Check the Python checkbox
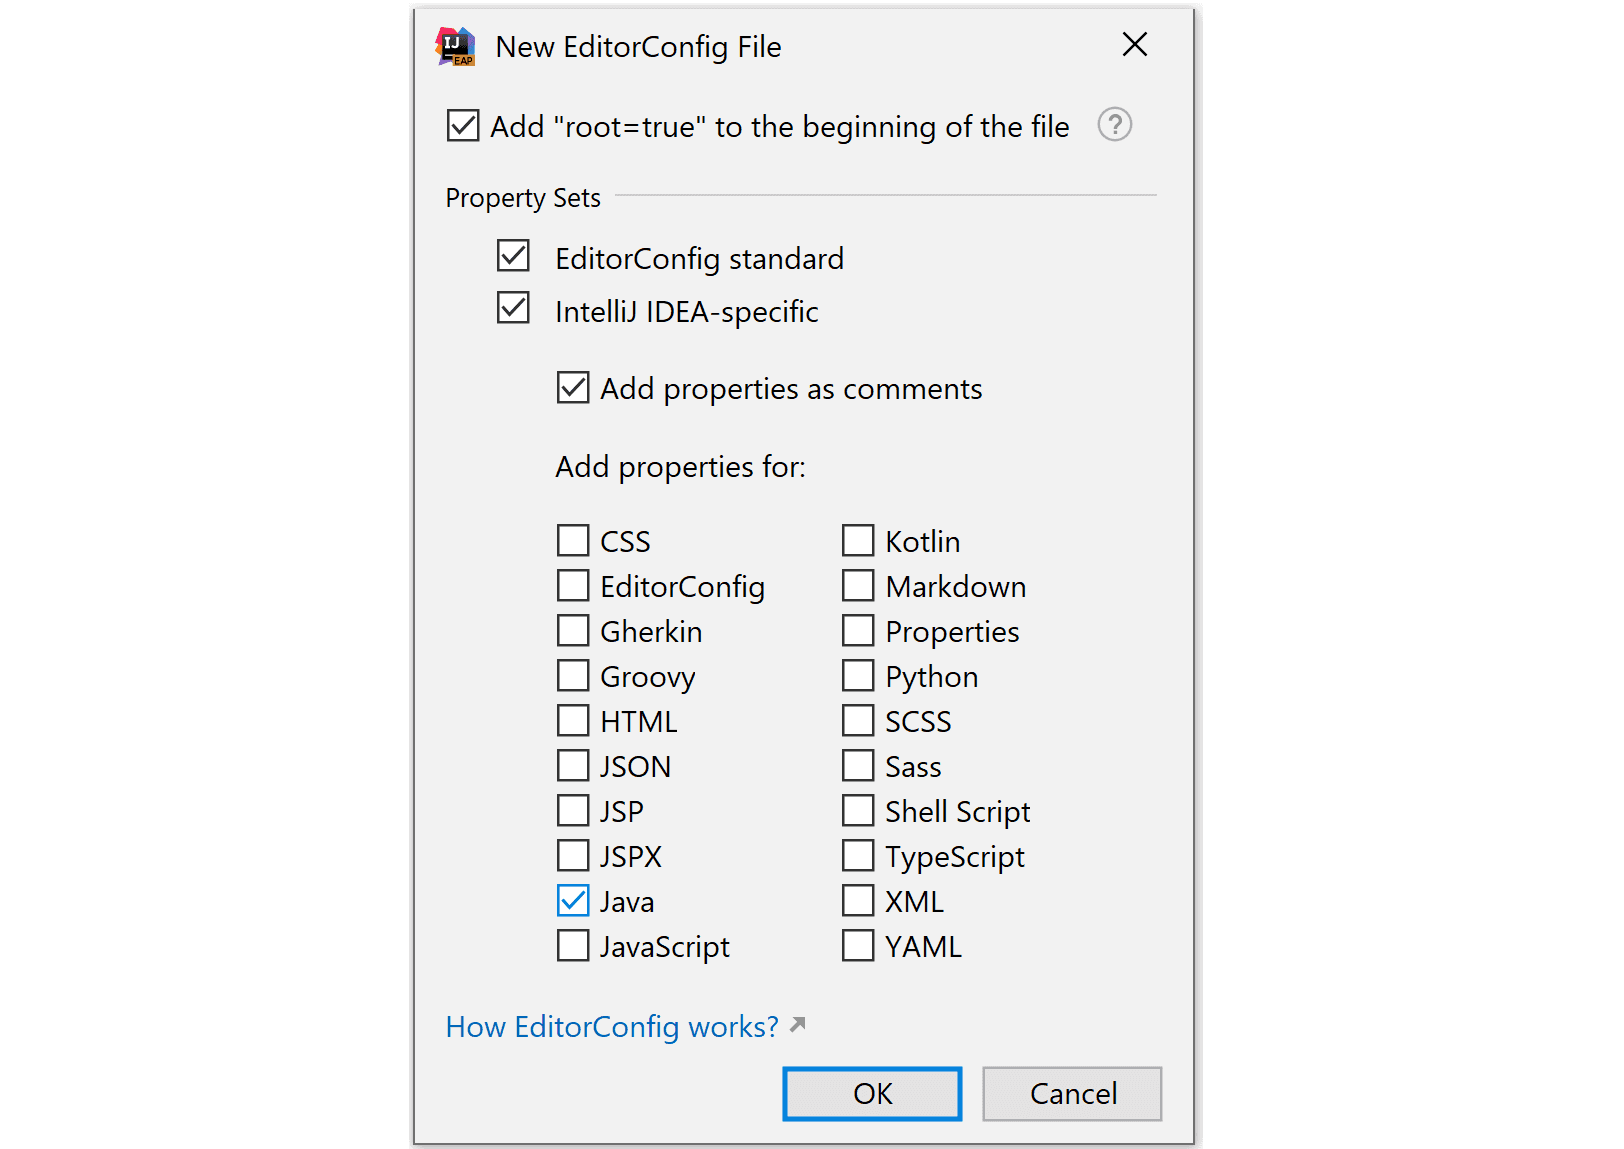The image size is (1624, 1149). coord(858,676)
